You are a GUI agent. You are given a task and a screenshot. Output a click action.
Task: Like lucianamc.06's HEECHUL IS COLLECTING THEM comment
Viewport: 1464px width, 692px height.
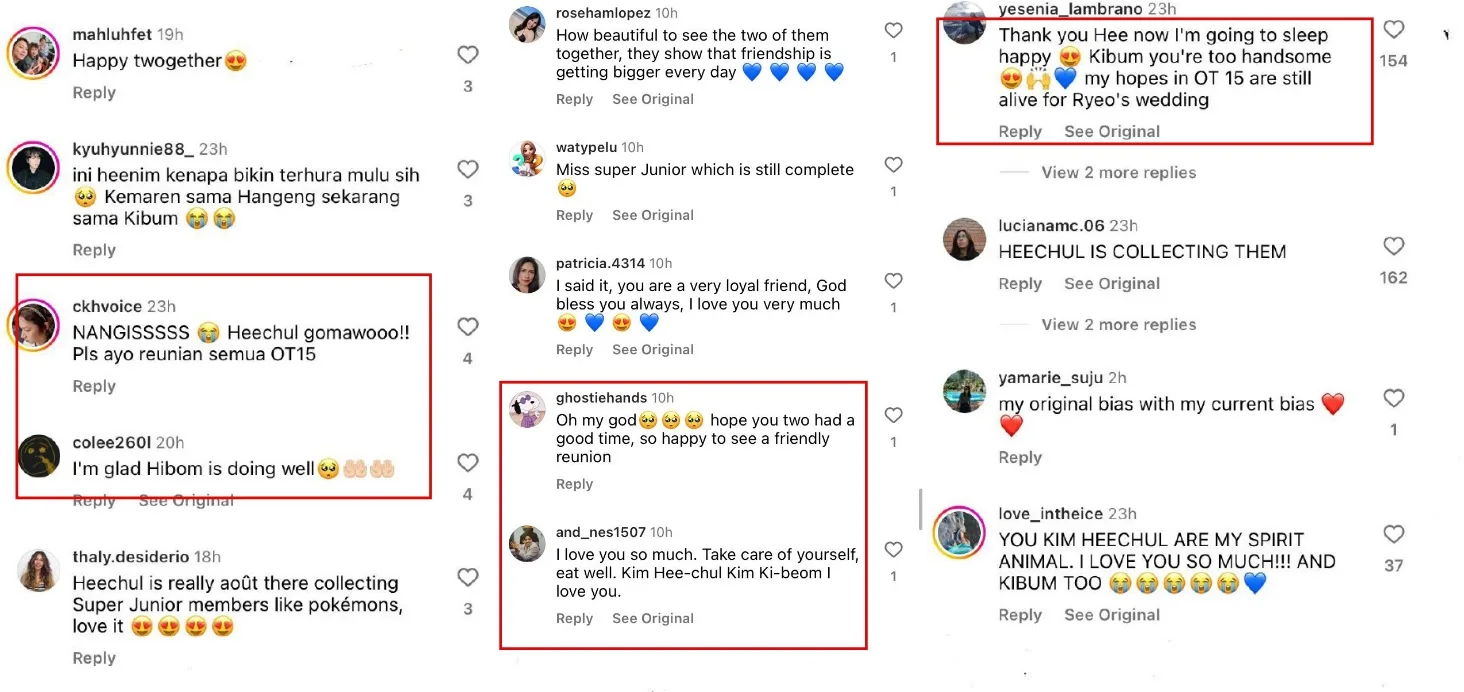tap(1393, 246)
